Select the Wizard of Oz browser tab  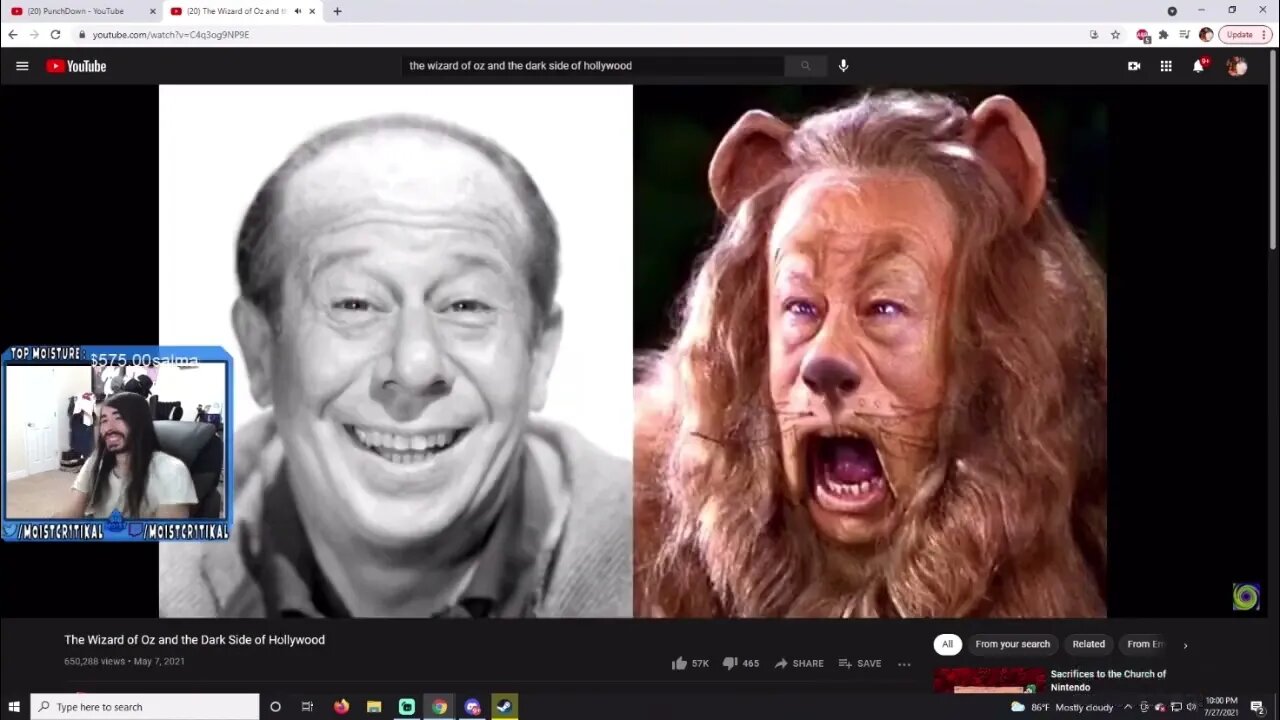point(243,11)
